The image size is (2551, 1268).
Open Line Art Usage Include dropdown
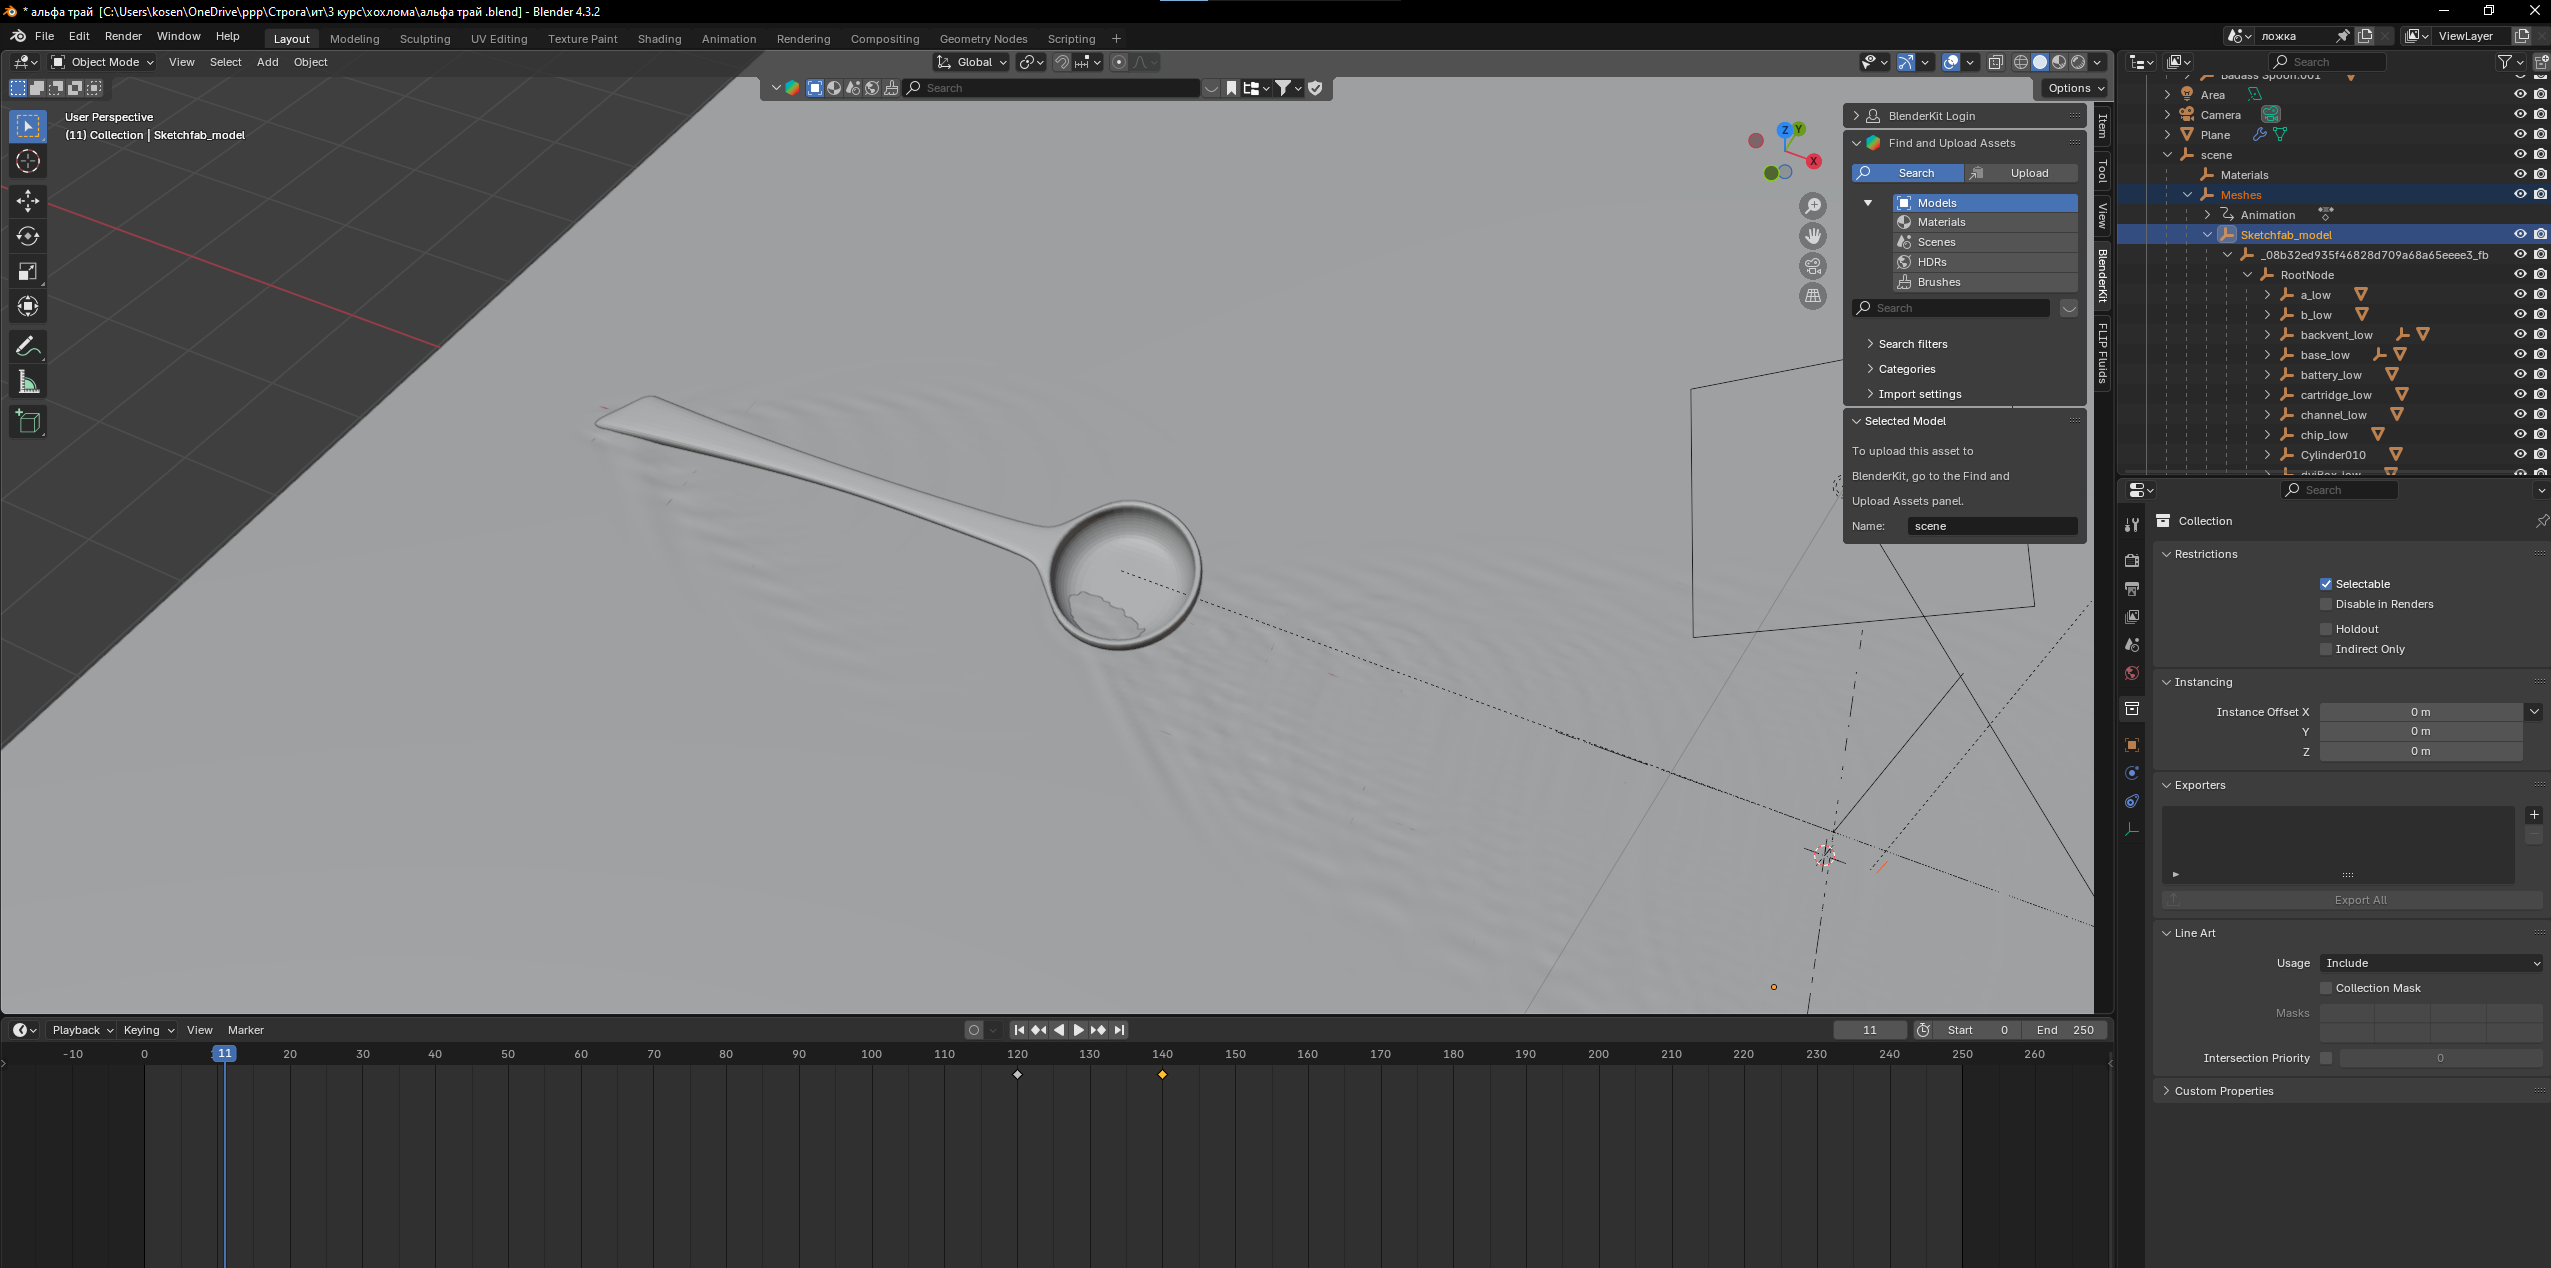pyautogui.click(x=2431, y=963)
